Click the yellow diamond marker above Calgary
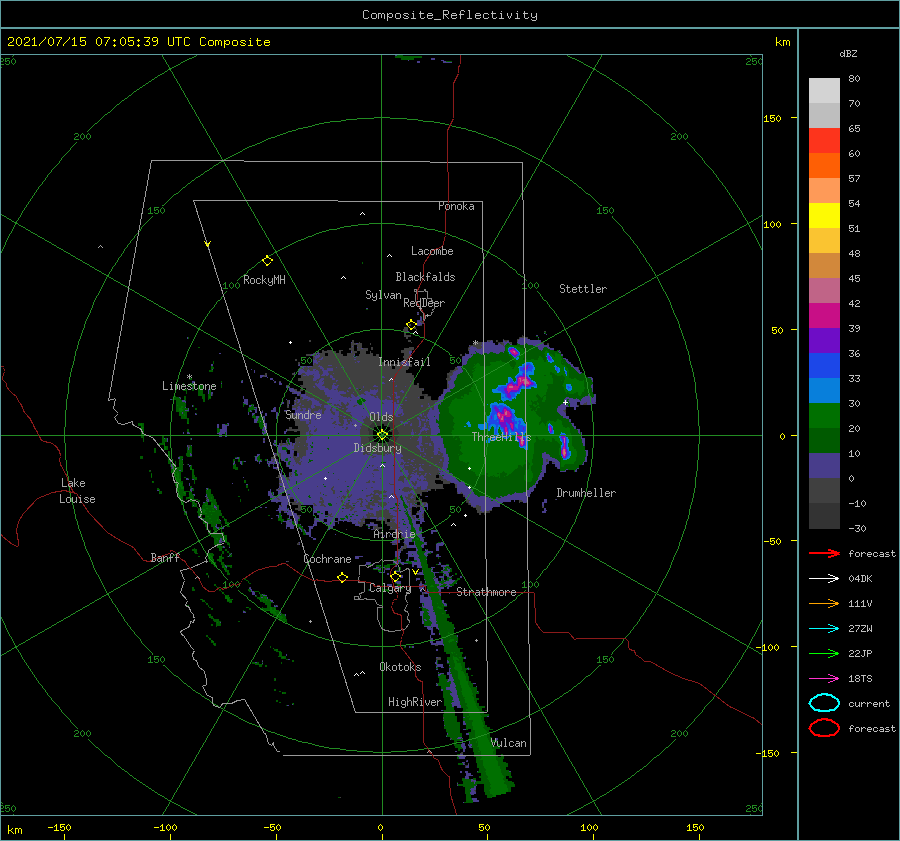 pyautogui.click(x=395, y=576)
